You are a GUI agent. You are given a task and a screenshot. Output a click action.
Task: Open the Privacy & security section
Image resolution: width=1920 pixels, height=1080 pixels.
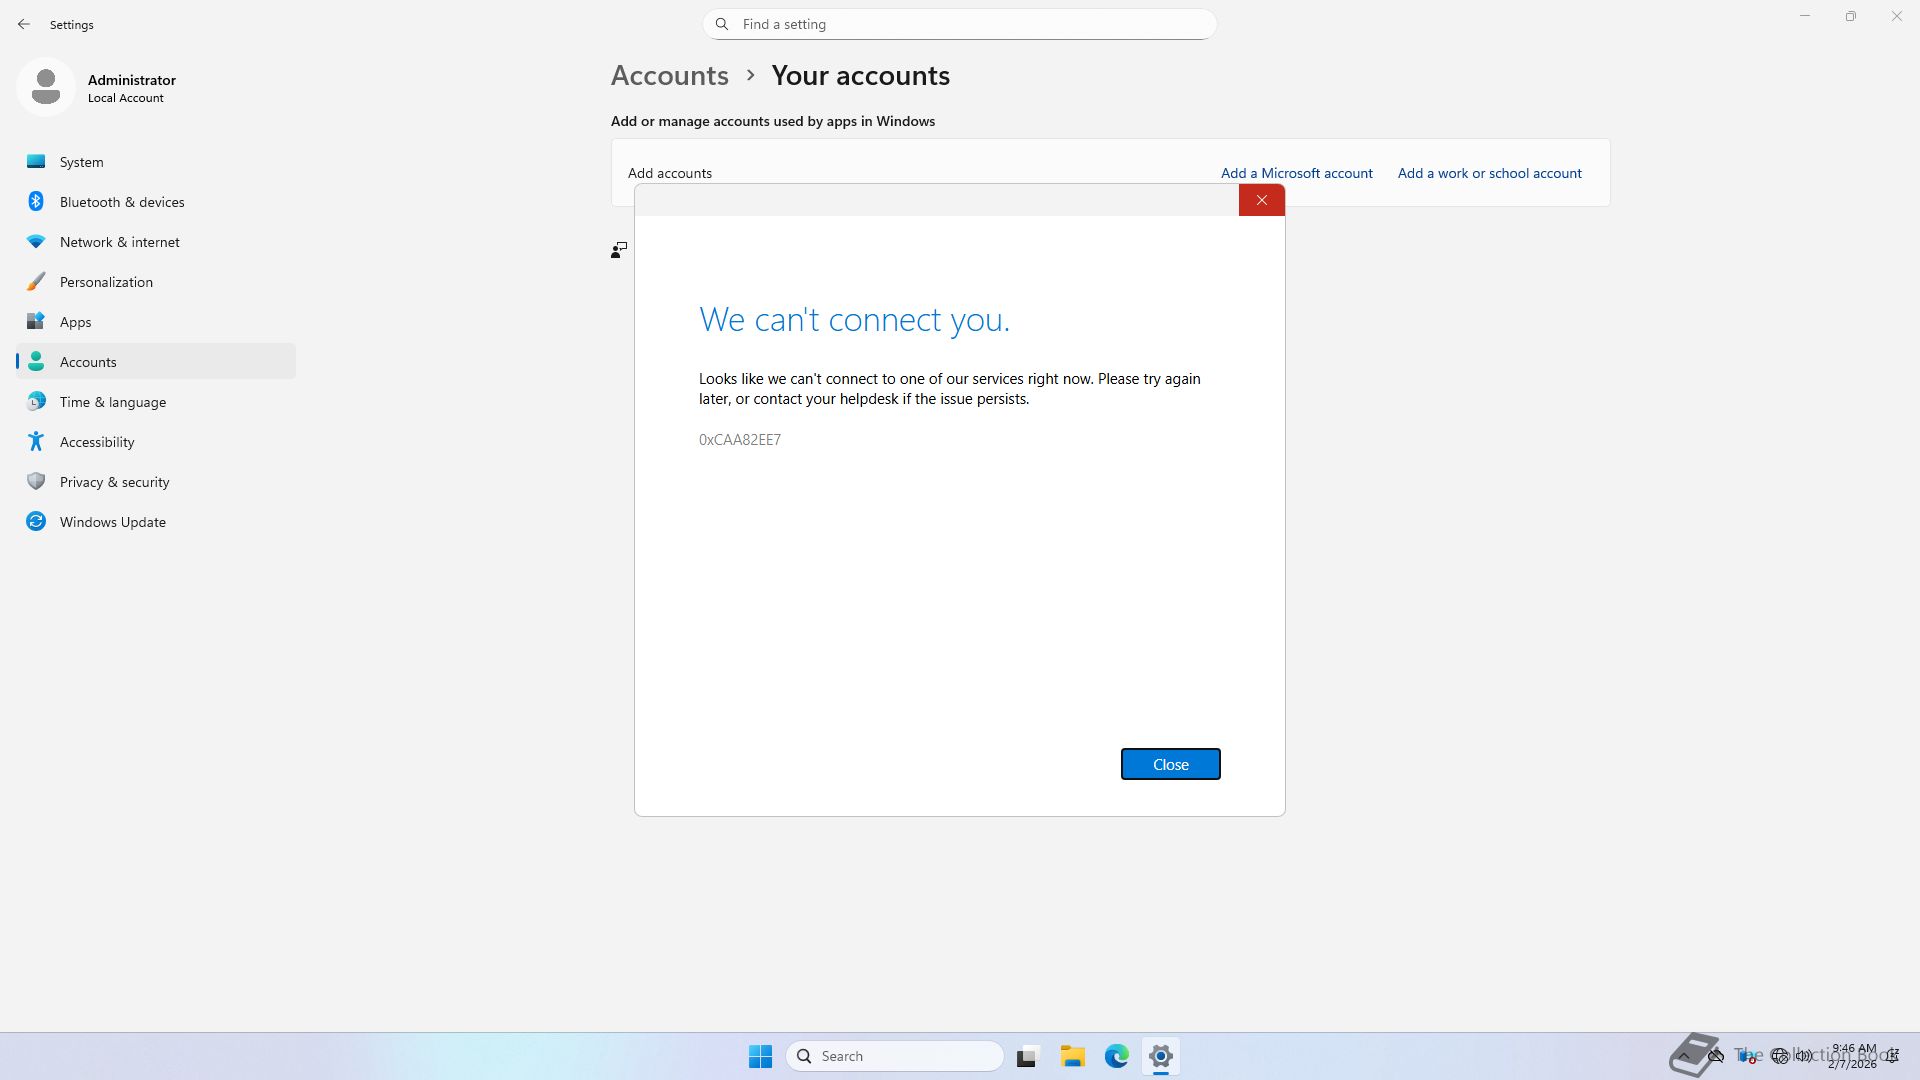[x=114, y=482]
